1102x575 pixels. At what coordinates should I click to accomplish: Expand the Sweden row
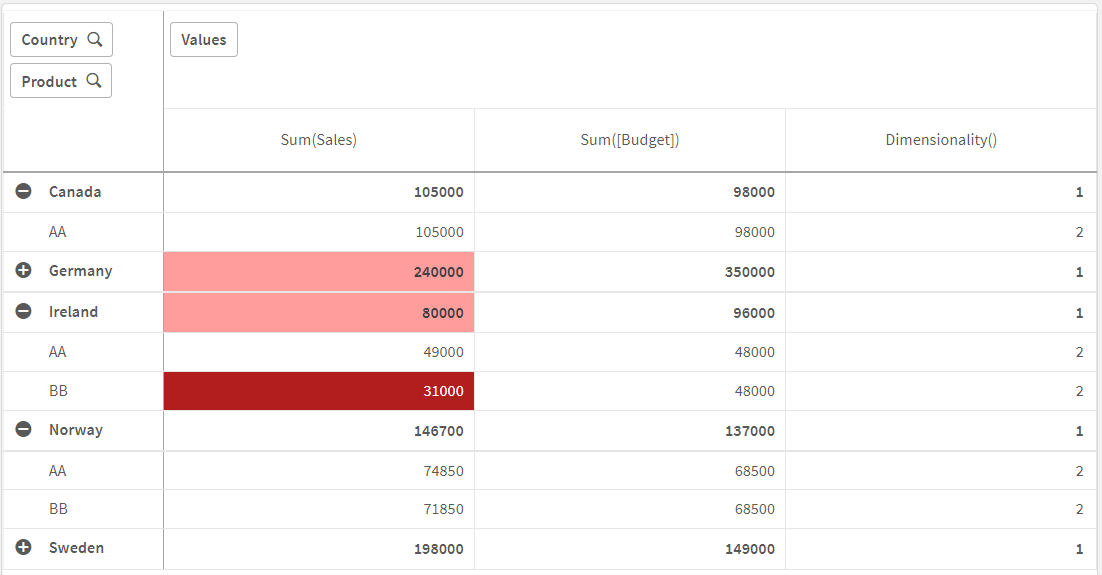click(24, 548)
